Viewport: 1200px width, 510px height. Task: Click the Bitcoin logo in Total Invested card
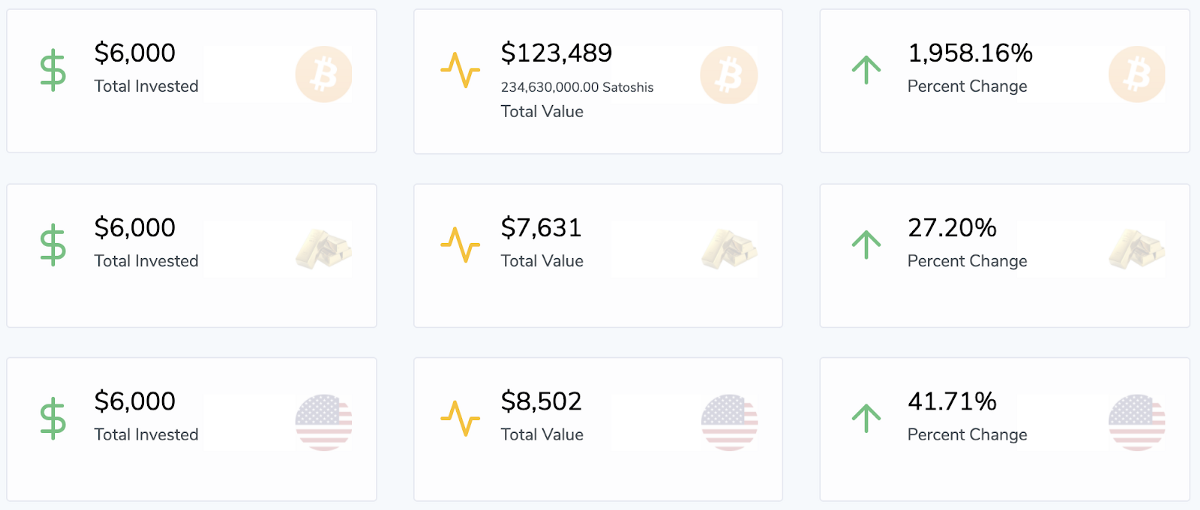(324, 75)
